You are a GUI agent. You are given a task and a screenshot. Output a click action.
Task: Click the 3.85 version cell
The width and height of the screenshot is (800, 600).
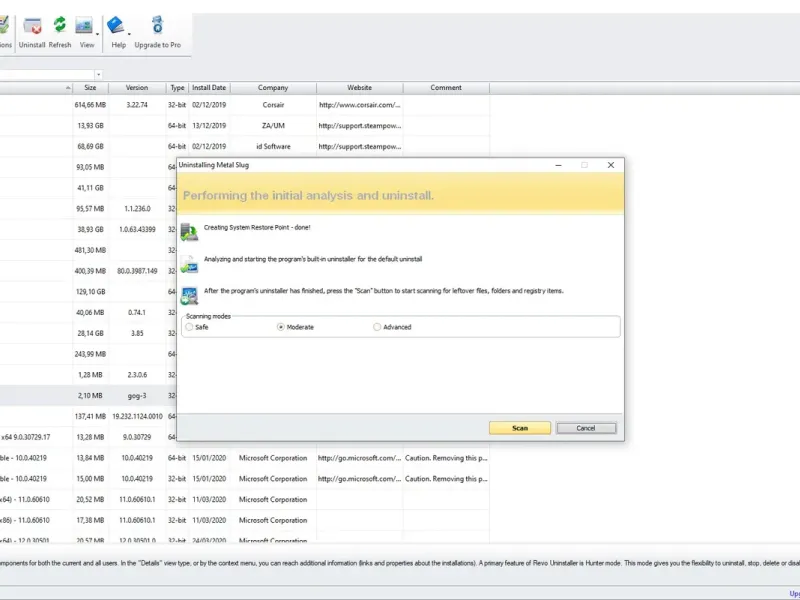tap(137, 333)
